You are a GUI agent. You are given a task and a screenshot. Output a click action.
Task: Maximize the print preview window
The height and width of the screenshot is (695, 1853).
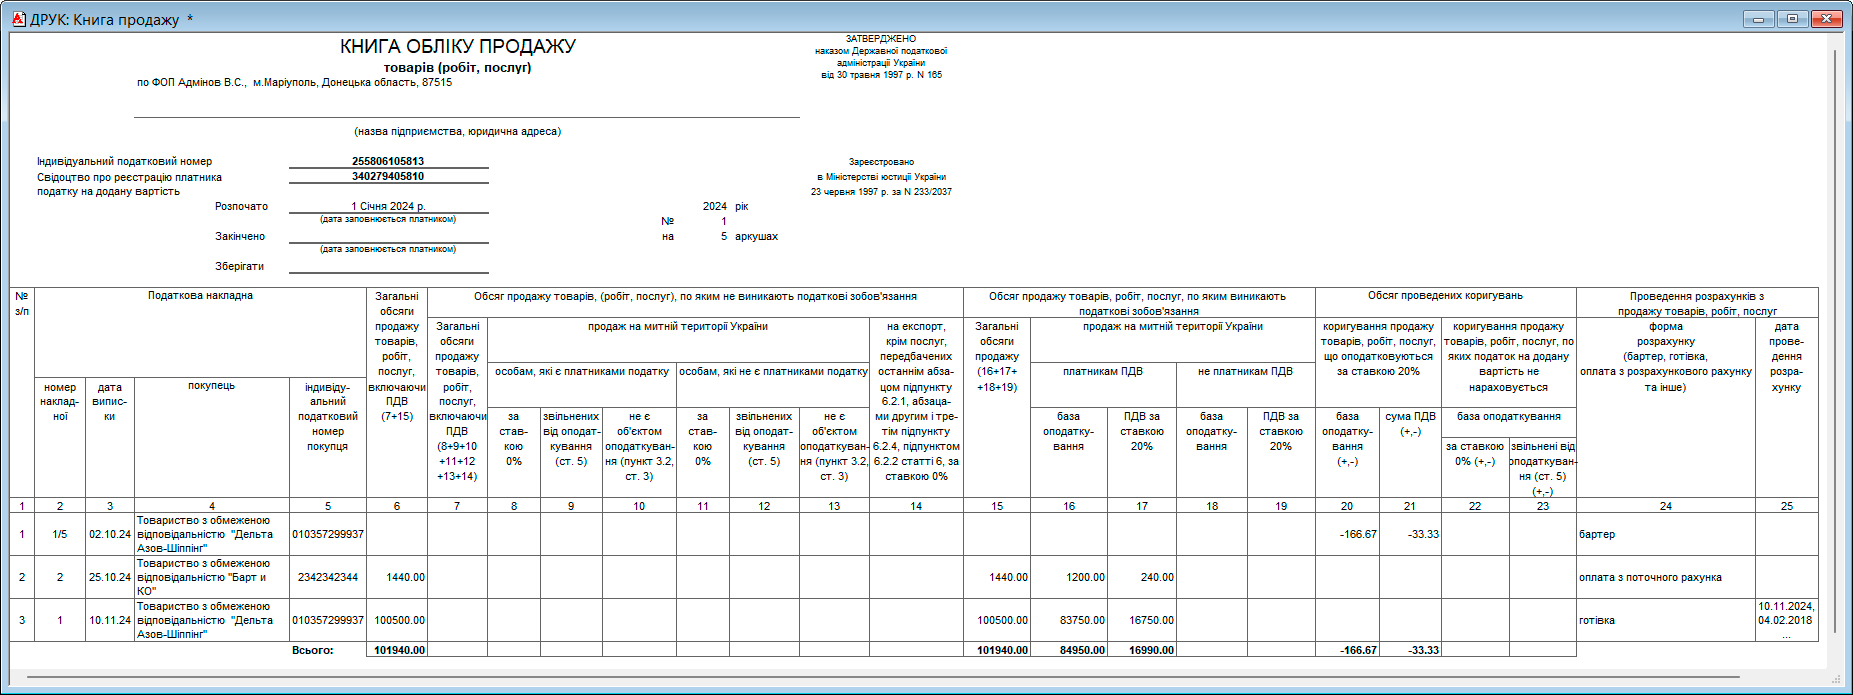click(1792, 19)
